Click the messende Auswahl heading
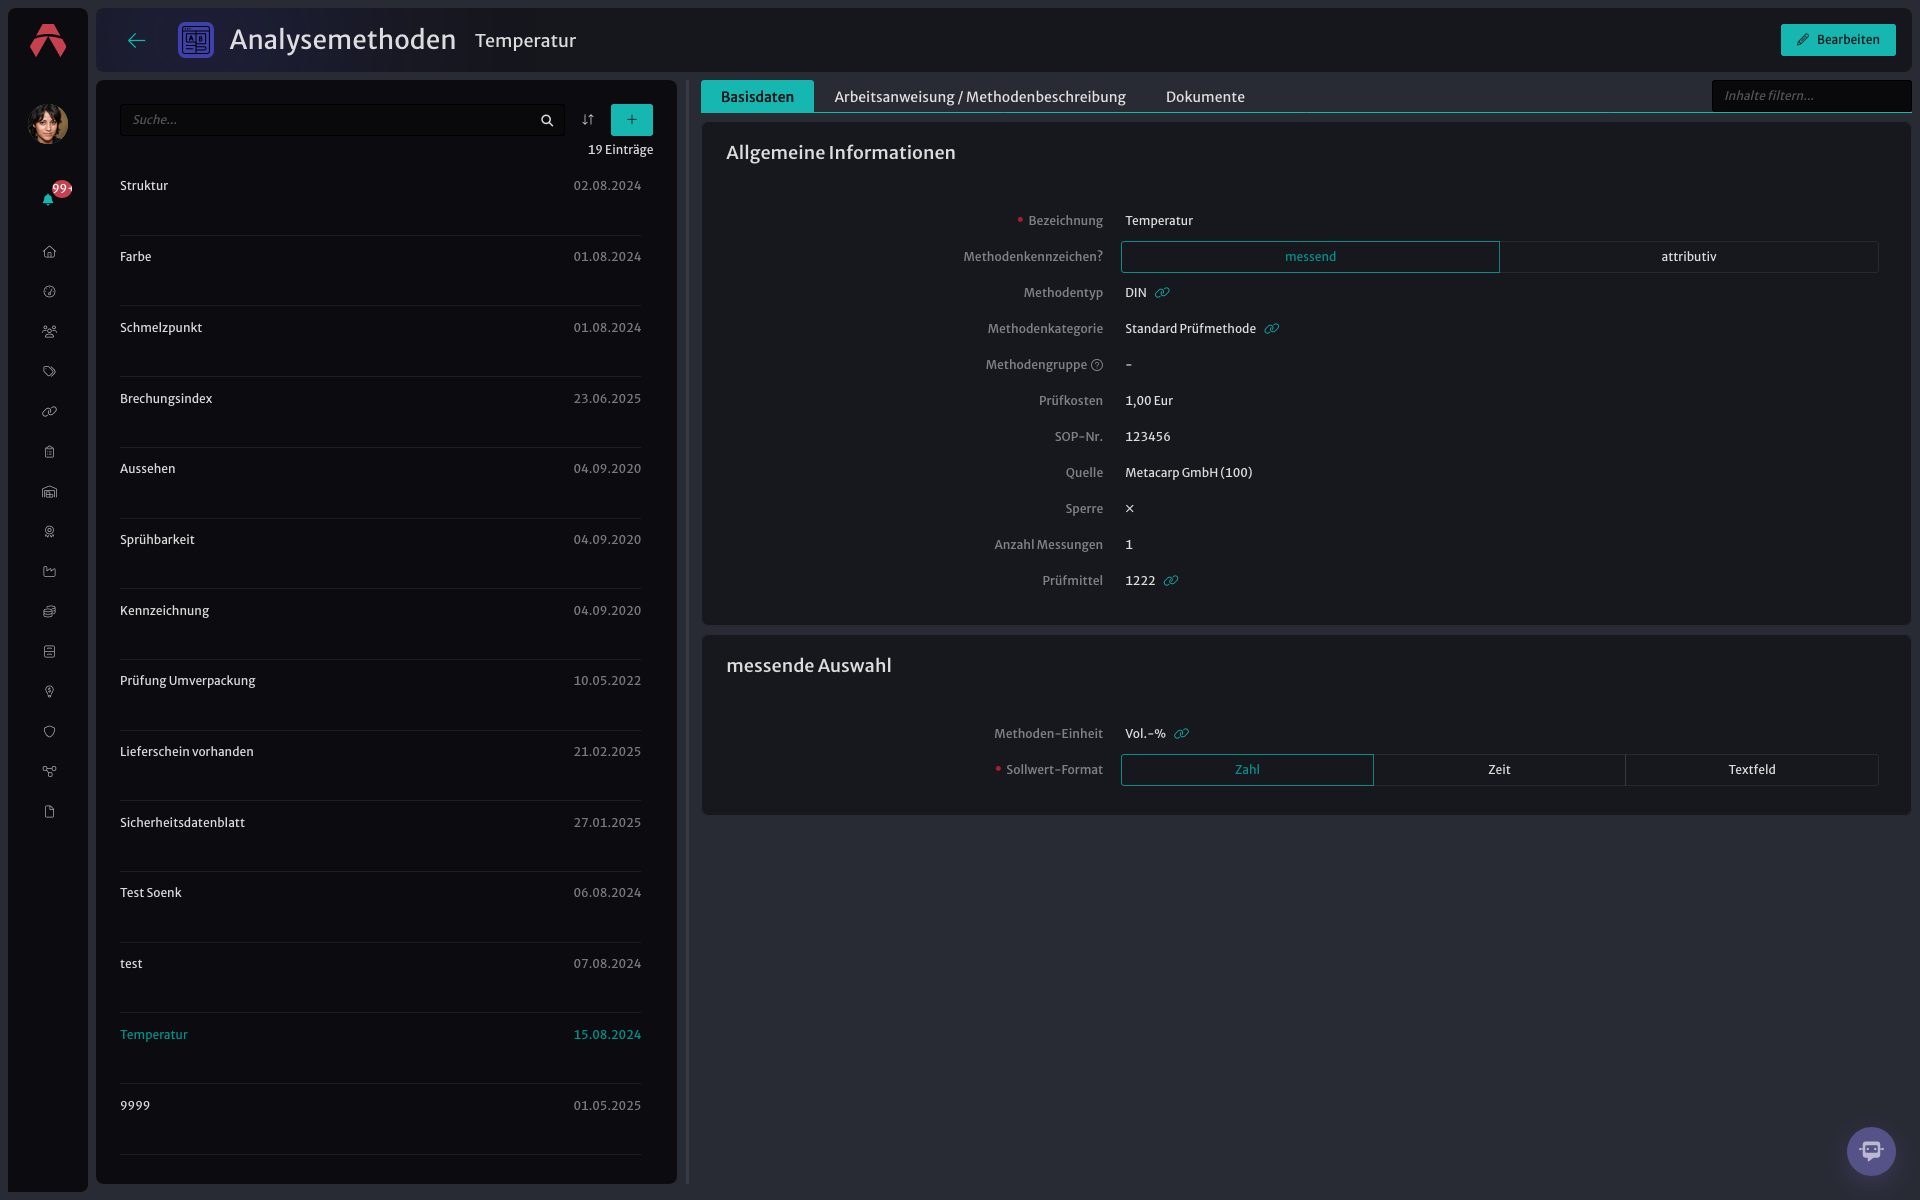 click(809, 666)
